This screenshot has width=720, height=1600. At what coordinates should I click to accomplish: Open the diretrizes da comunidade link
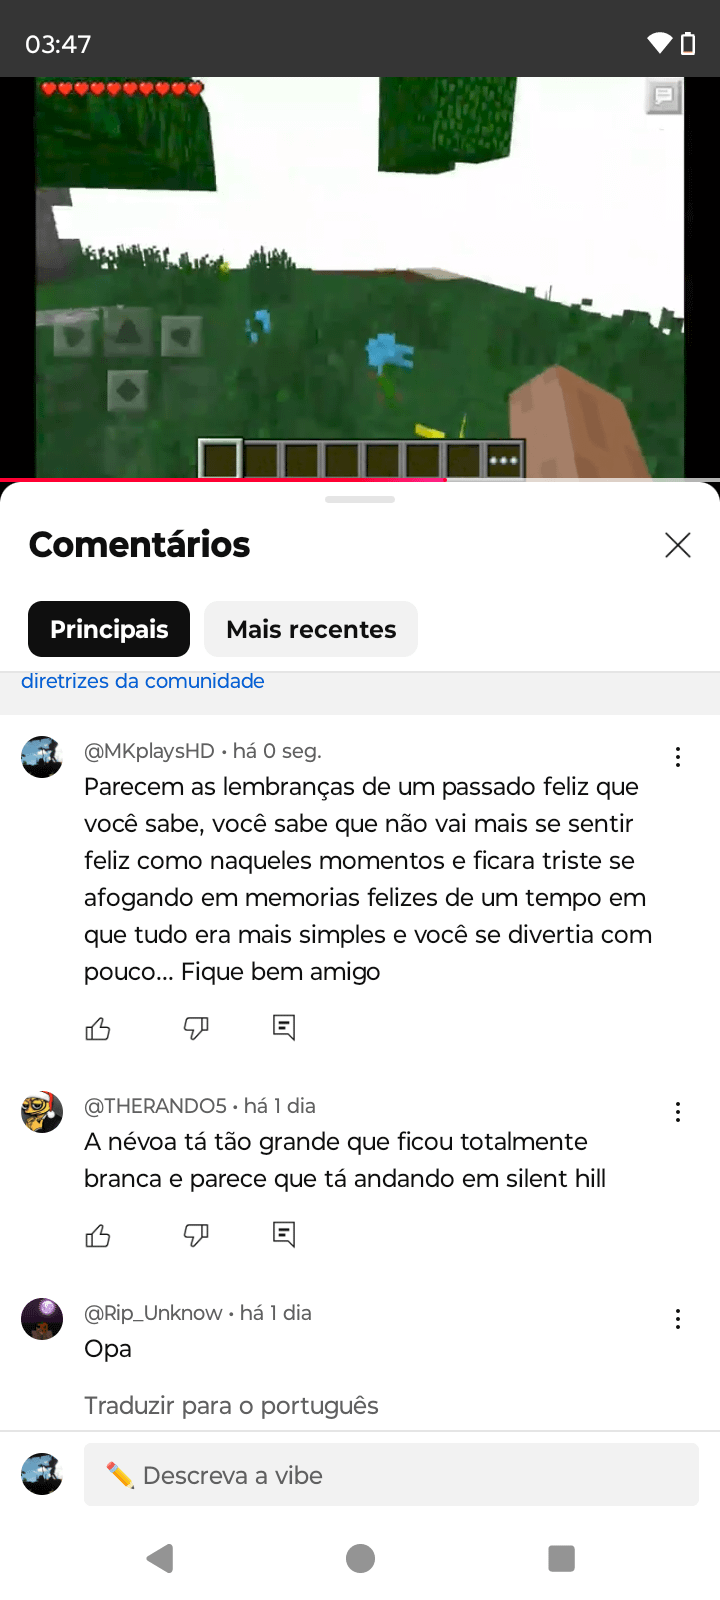pos(143,681)
